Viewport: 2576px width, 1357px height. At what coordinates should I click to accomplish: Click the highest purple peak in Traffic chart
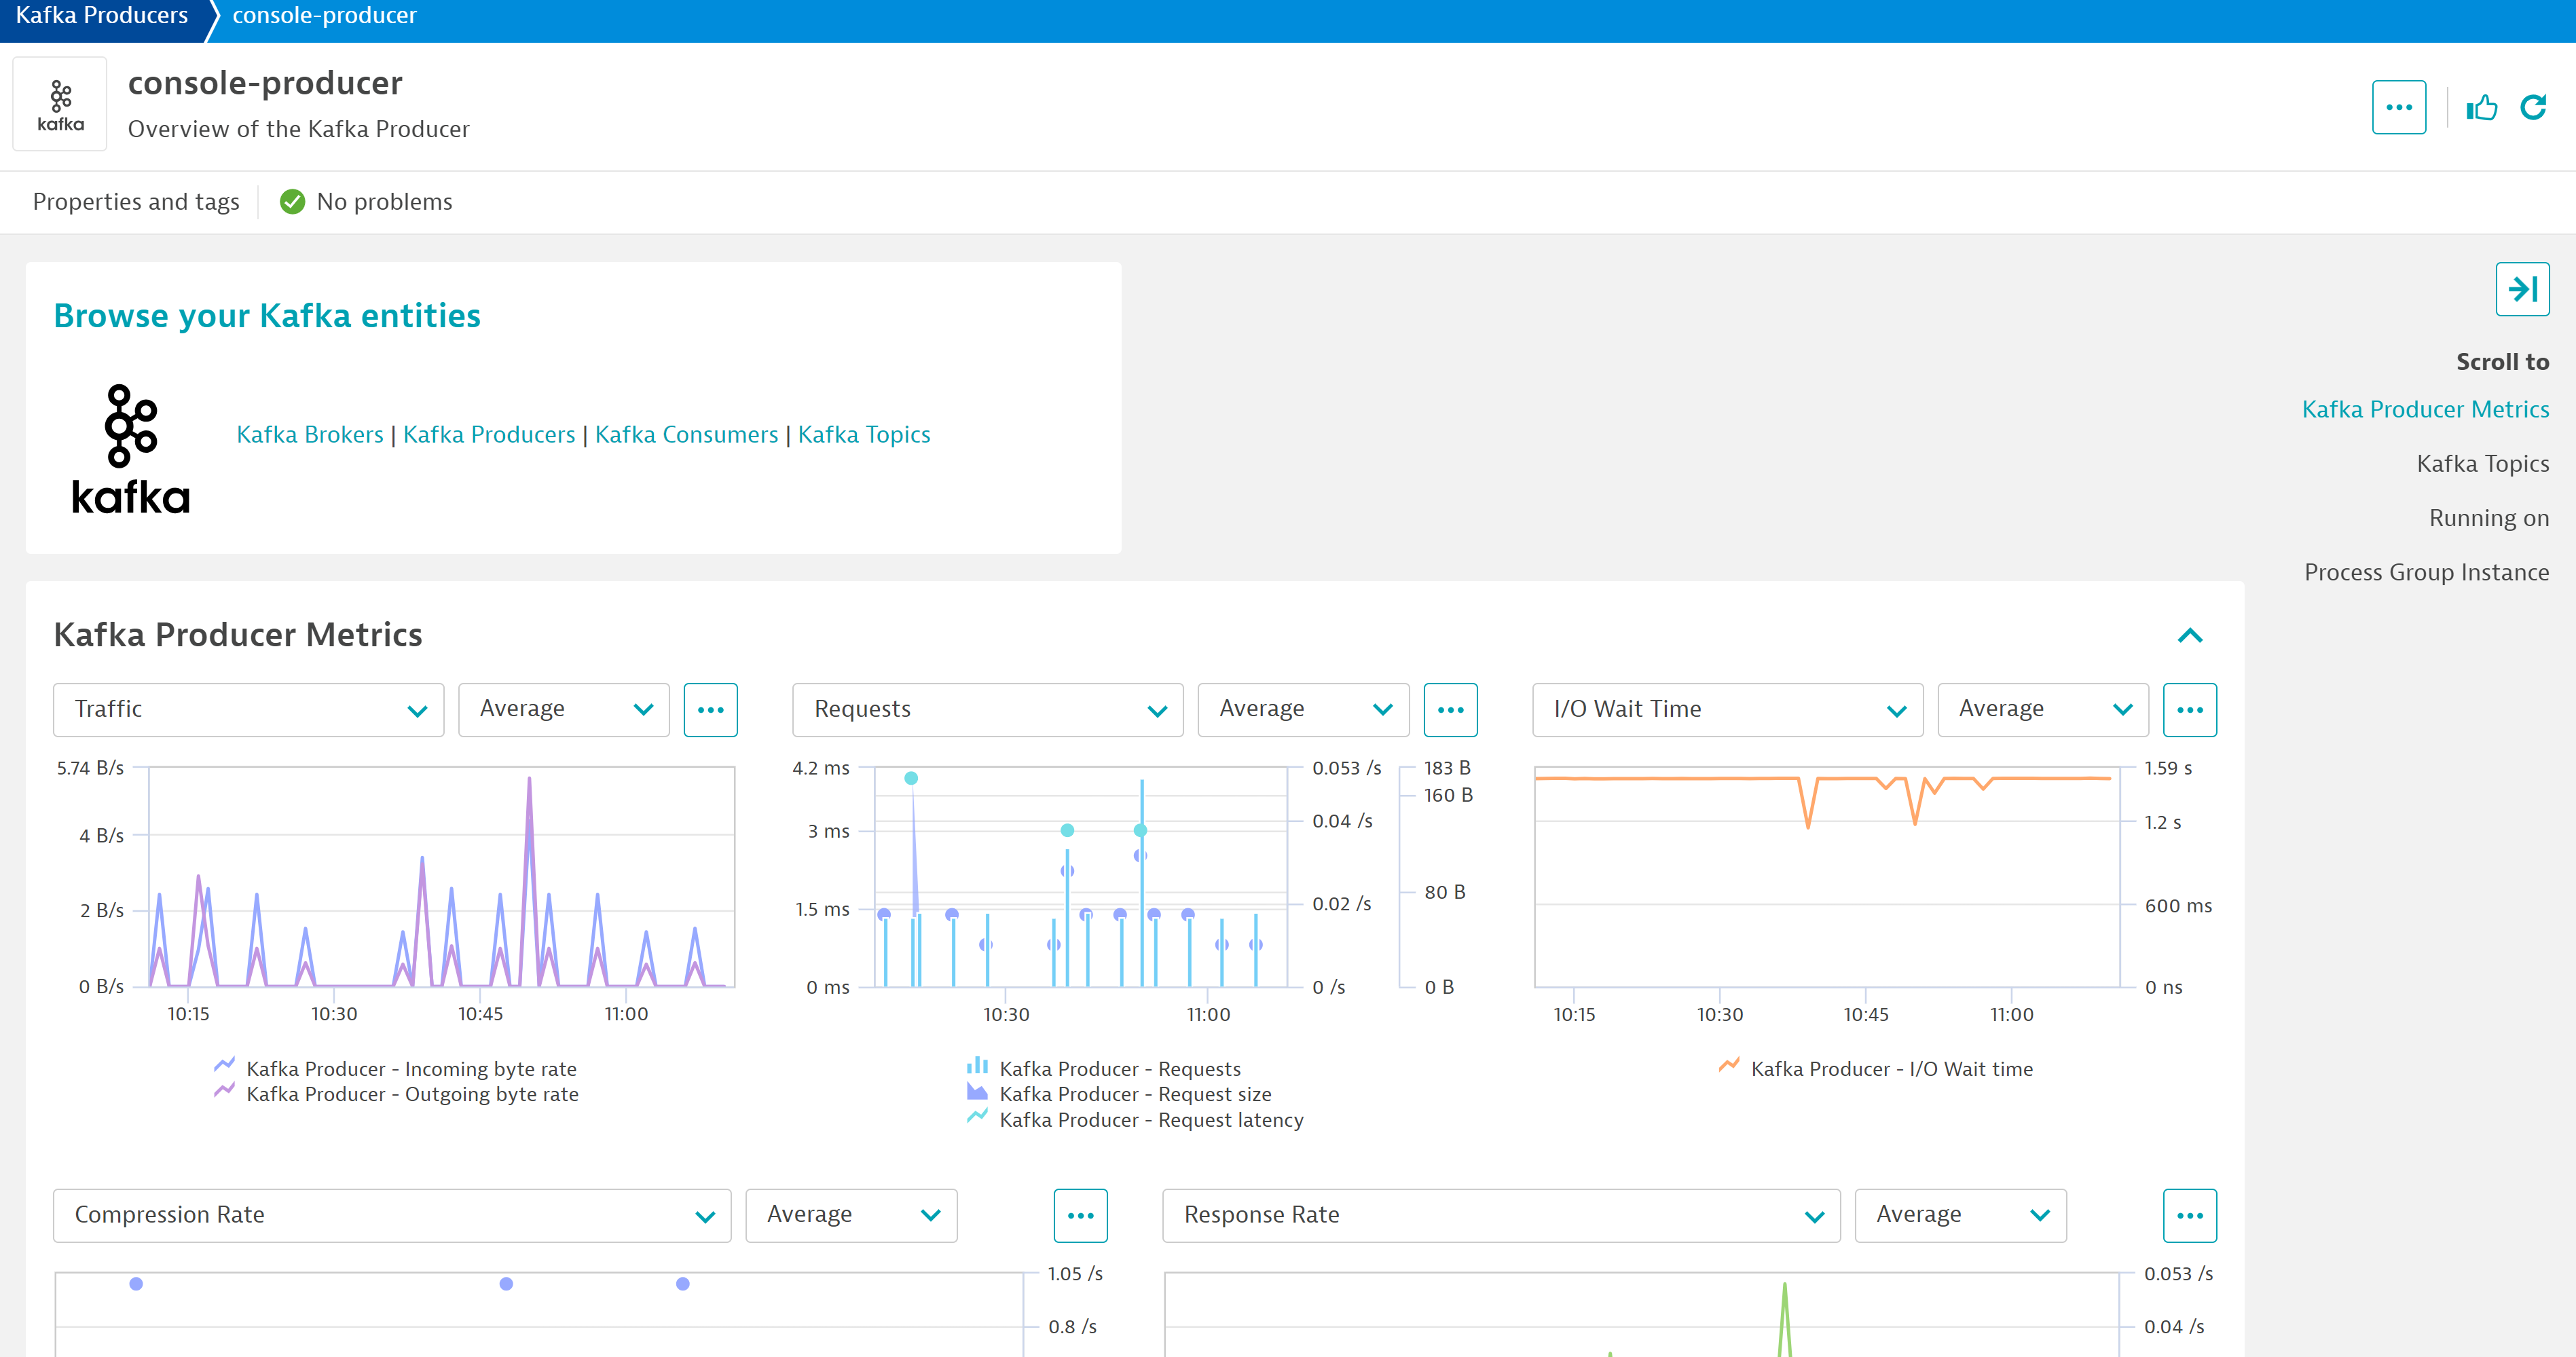pyautogui.click(x=529, y=780)
